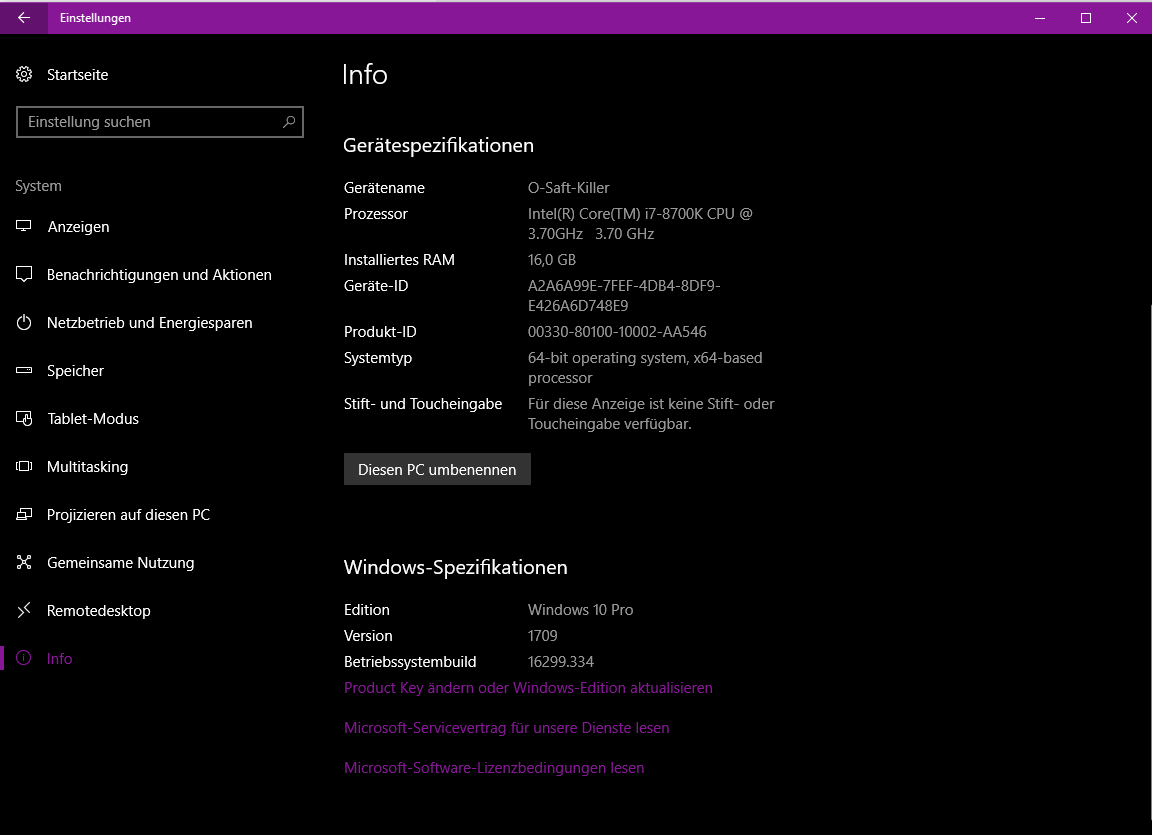The height and width of the screenshot is (835, 1152).
Task: Click the Projizieren auf diesen PC icon
Action: [x=24, y=514]
